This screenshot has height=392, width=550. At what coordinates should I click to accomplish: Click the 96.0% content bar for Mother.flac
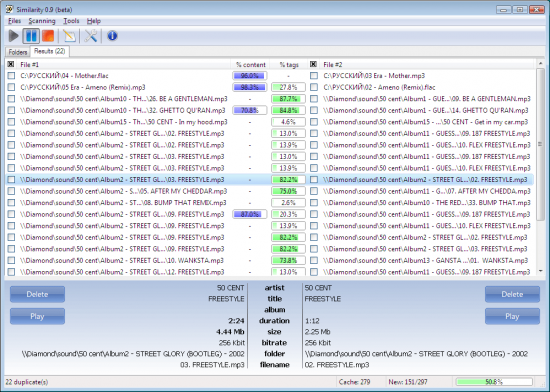250,76
